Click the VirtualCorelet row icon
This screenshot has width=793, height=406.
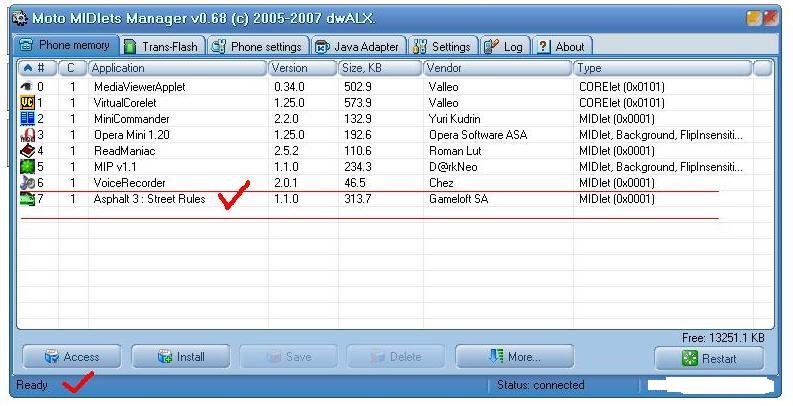[x=27, y=103]
